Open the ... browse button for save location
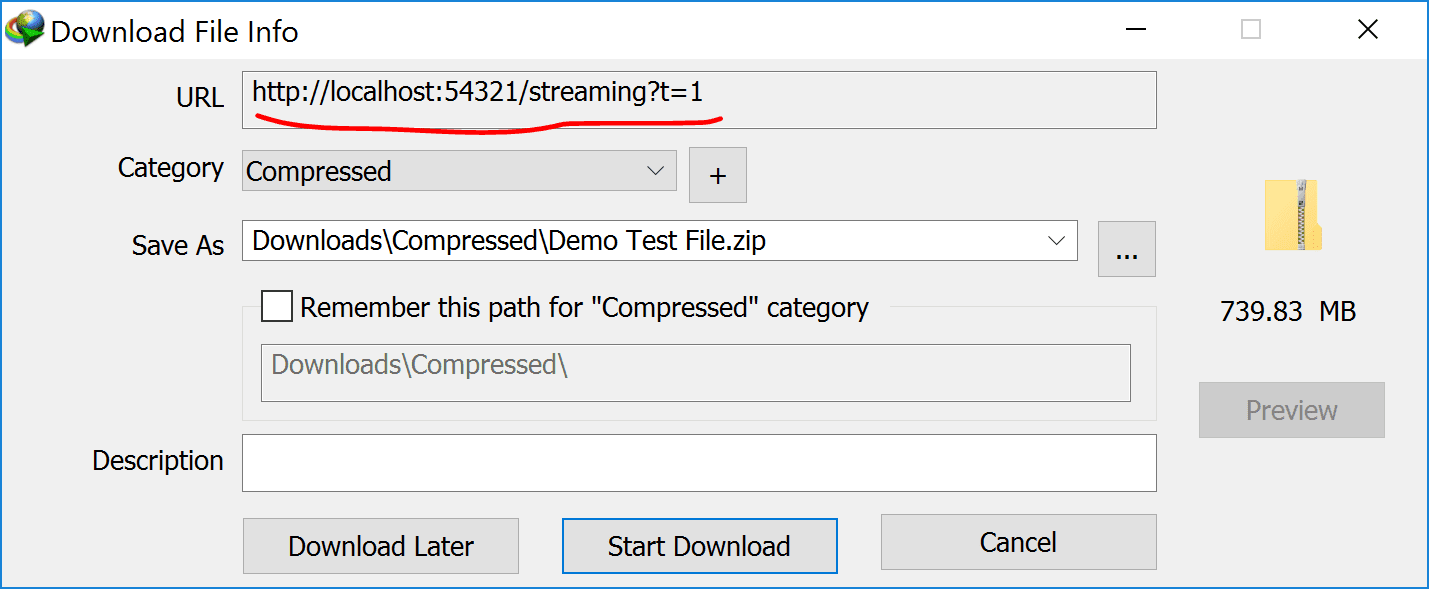The image size is (1429, 589). [x=1127, y=249]
